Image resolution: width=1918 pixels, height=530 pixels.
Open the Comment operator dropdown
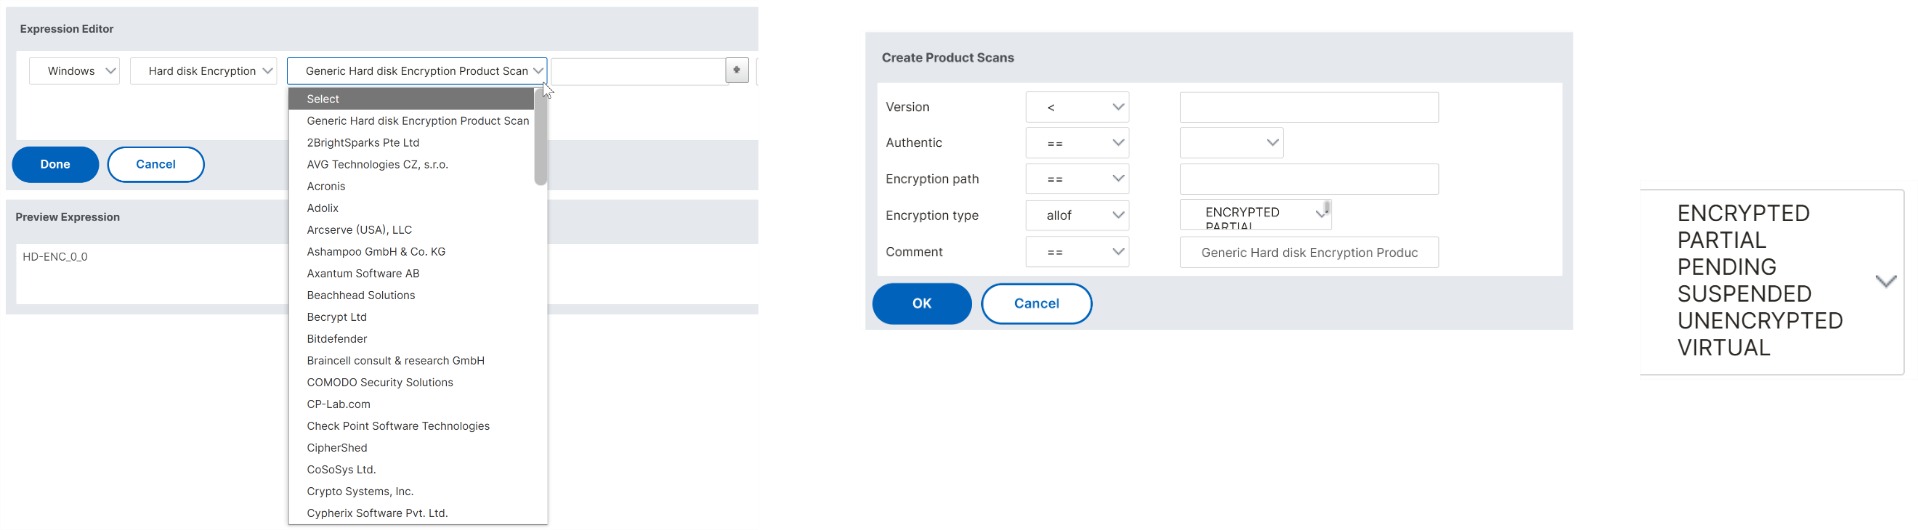tap(1077, 252)
